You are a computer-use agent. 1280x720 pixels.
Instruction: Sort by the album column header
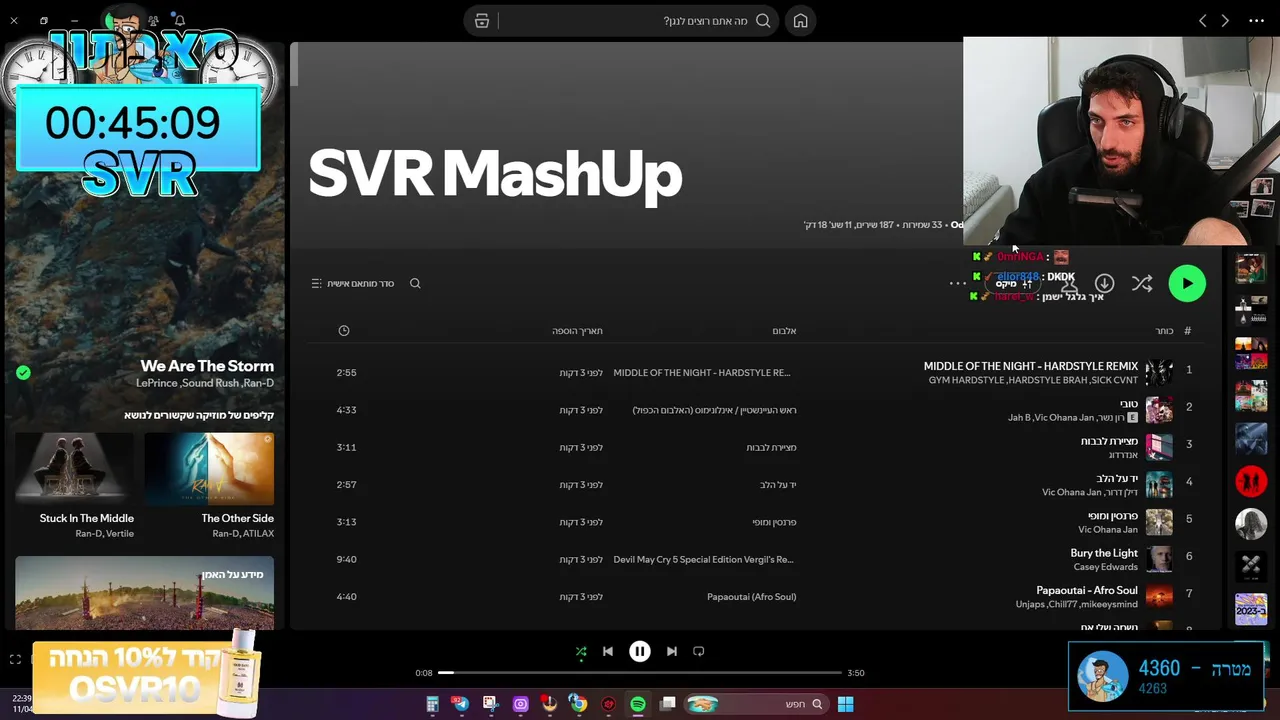tap(784, 331)
